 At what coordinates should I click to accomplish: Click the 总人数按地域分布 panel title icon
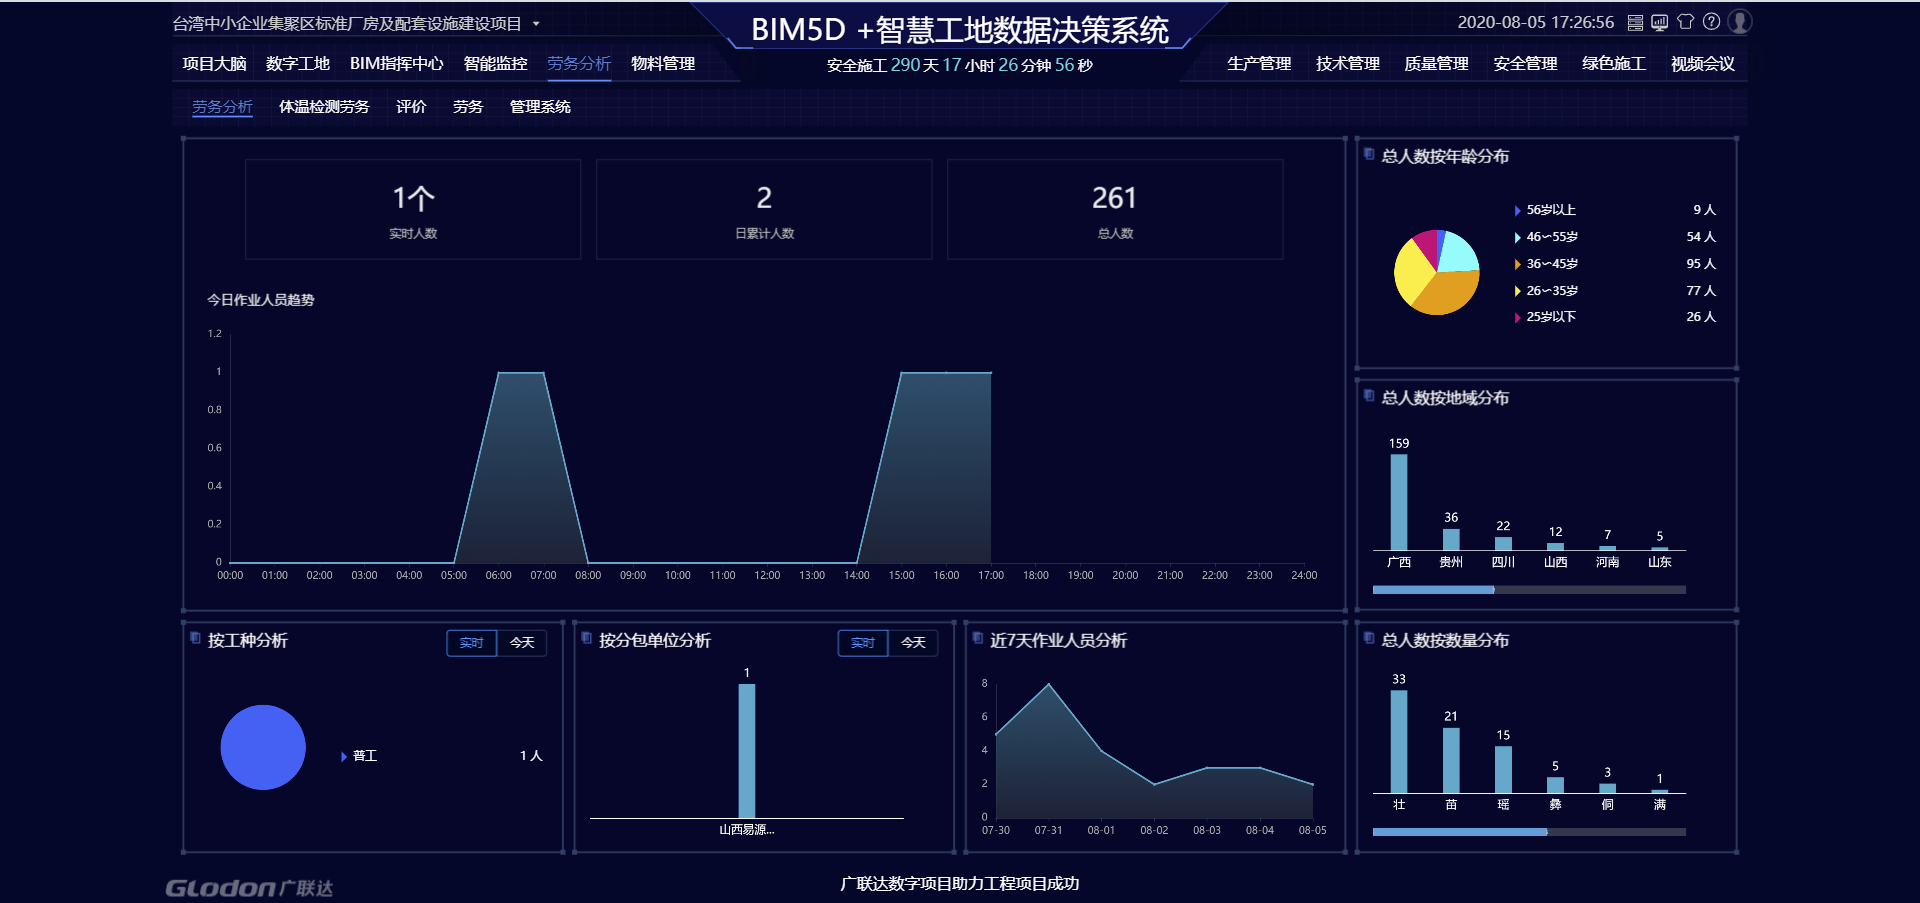pos(1369,396)
